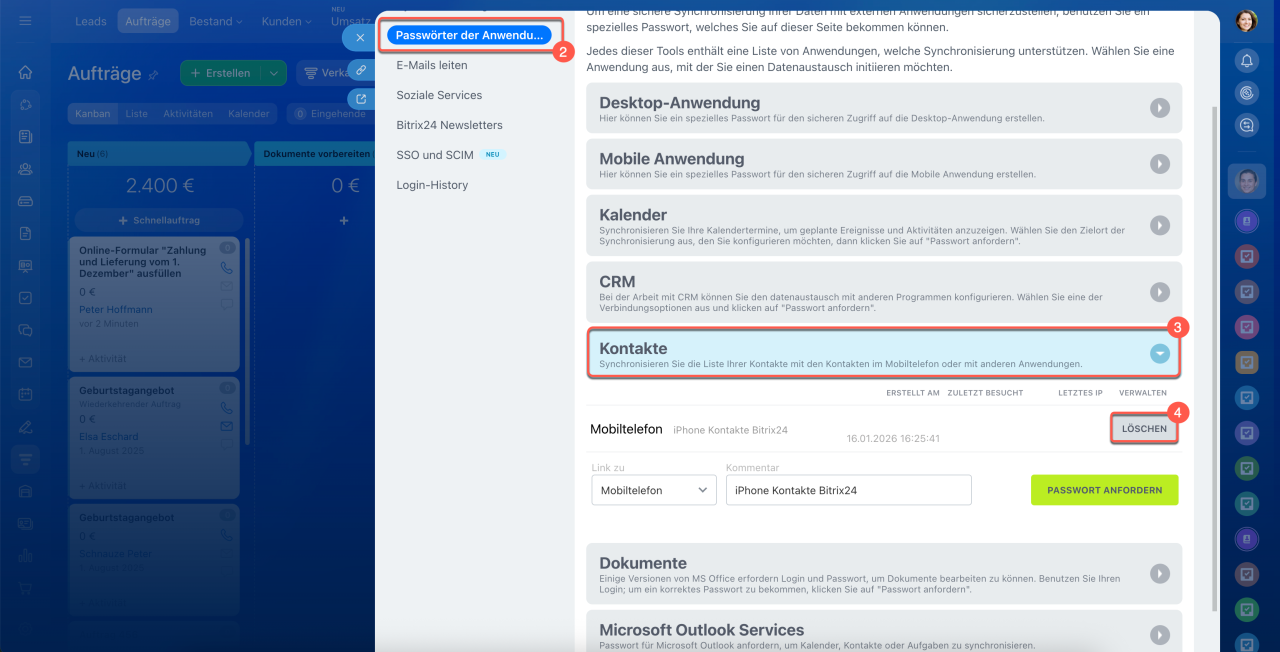Image resolution: width=1280 pixels, height=652 pixels.
Task: Open the tasks checkmark icon in left sidebar
Action: tap(25, 298)
